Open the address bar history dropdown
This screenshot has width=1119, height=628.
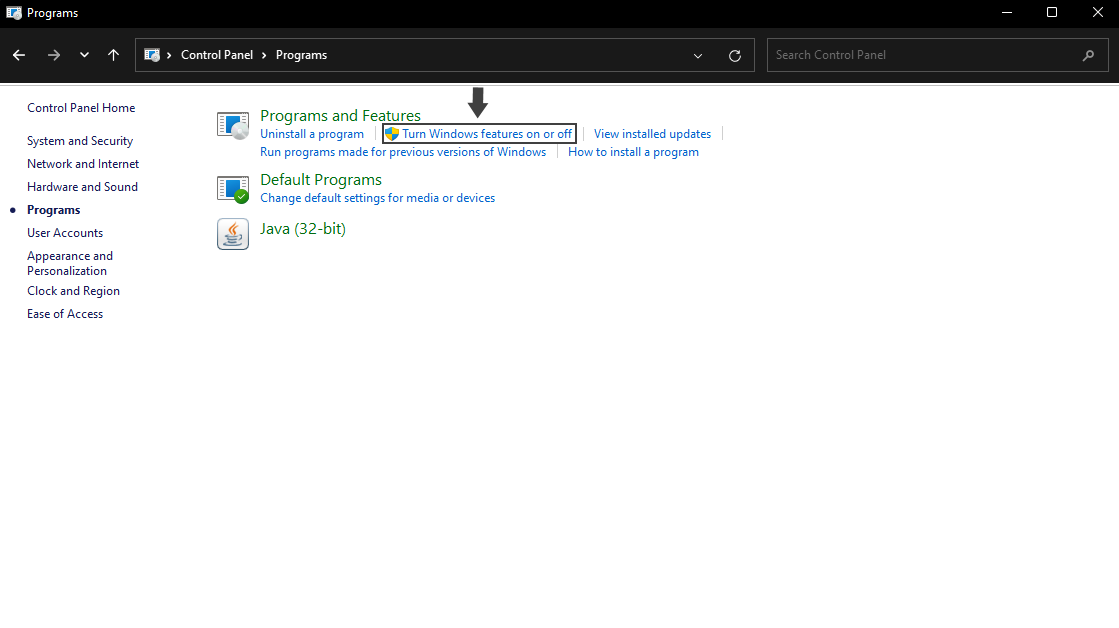698,56
